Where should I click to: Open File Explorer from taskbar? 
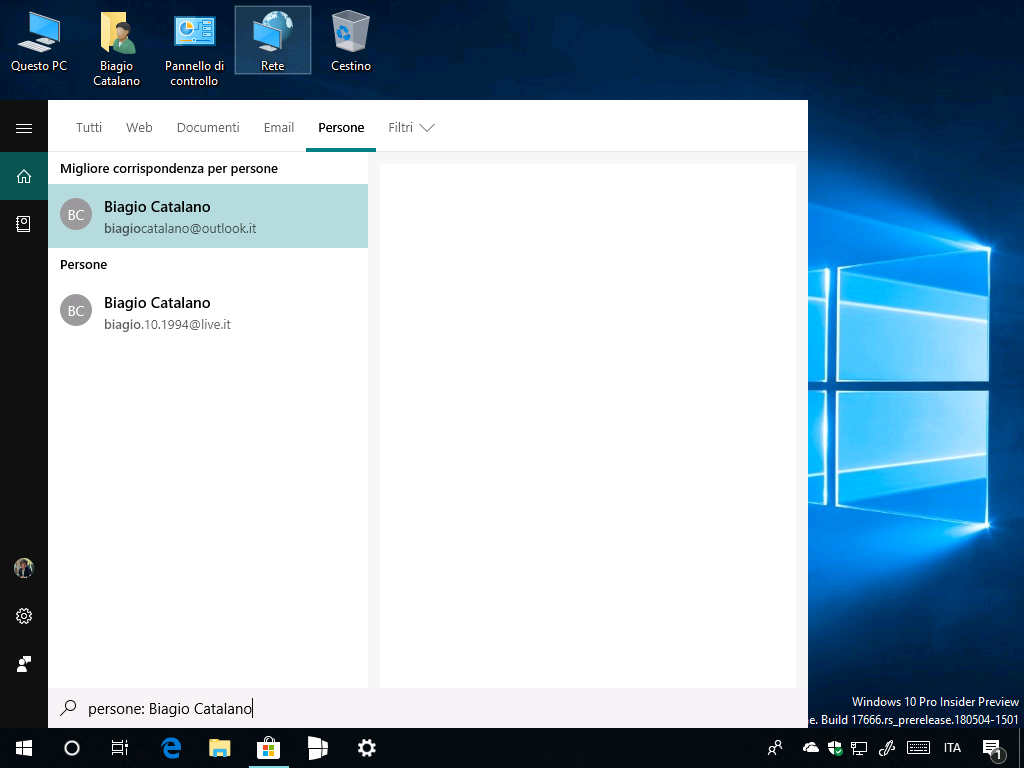tap(219, 748)
